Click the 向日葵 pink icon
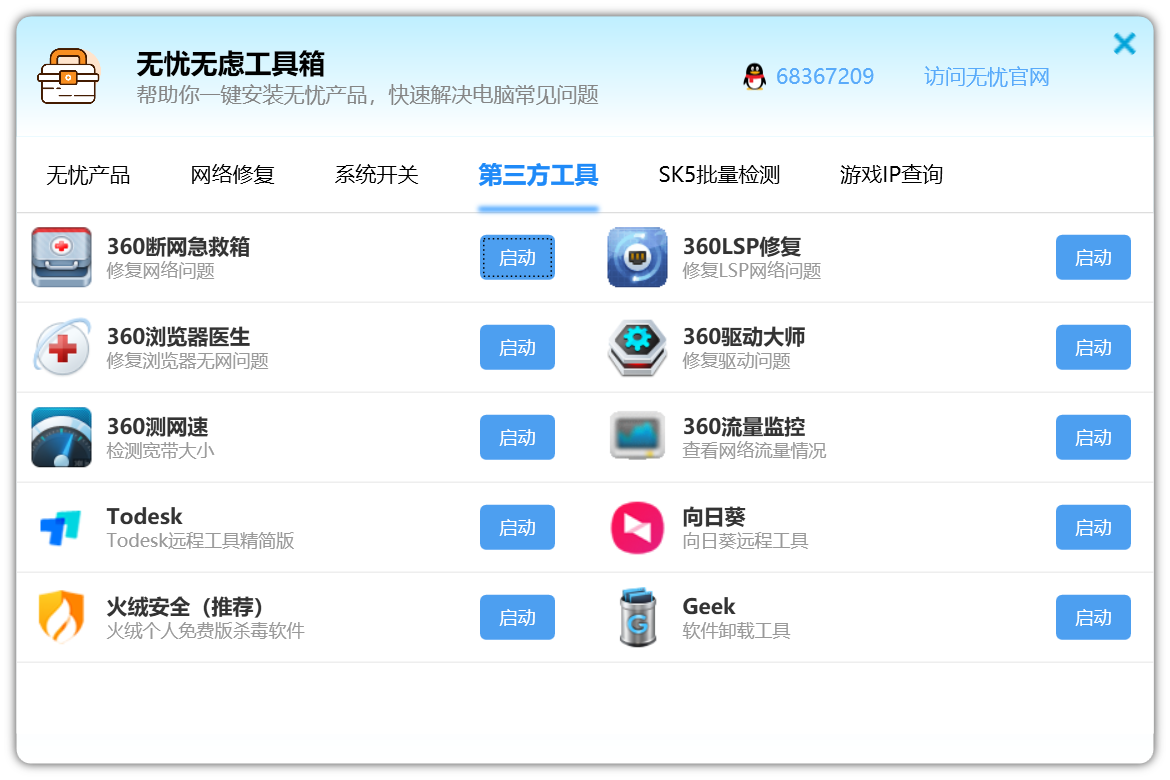This screenshot has width=1170, height=780. coord(637,527)
